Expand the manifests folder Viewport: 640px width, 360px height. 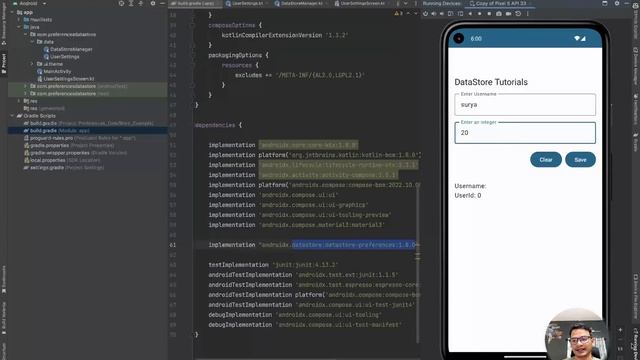(x=19, y=20)
